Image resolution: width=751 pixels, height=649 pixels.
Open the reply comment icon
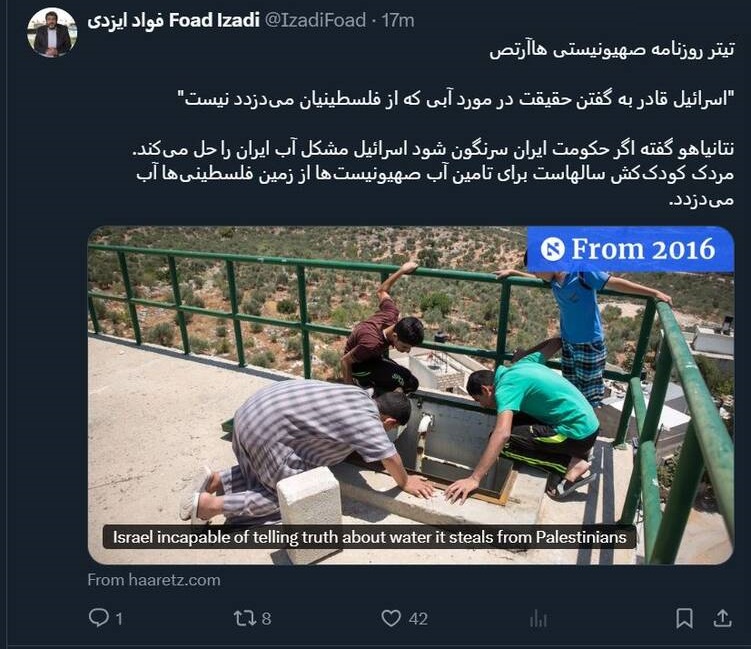coord(98,617)
